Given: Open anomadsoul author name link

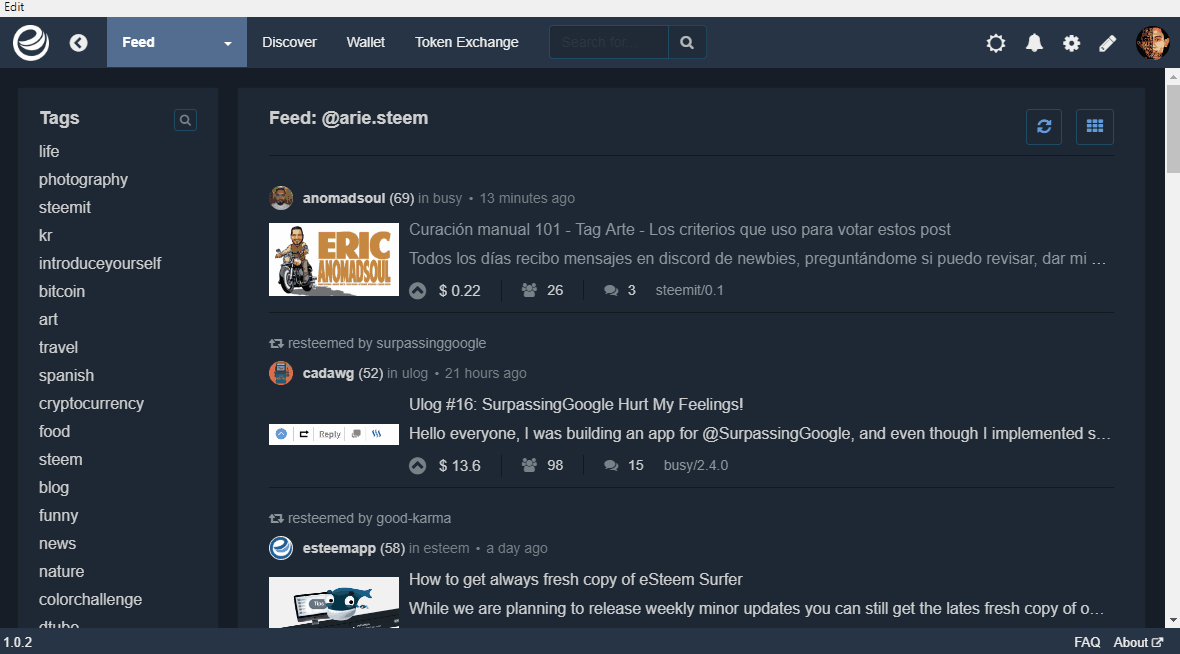Looking at the screenshot, I should click(x=344, y=198).
